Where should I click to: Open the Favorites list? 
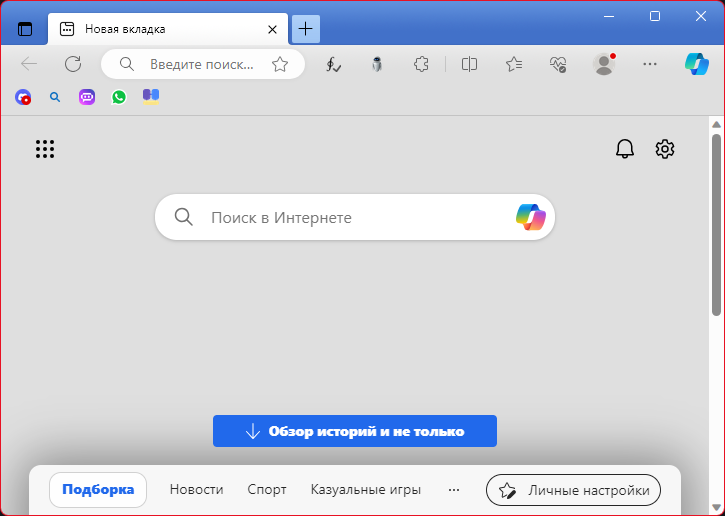point(514,64)
